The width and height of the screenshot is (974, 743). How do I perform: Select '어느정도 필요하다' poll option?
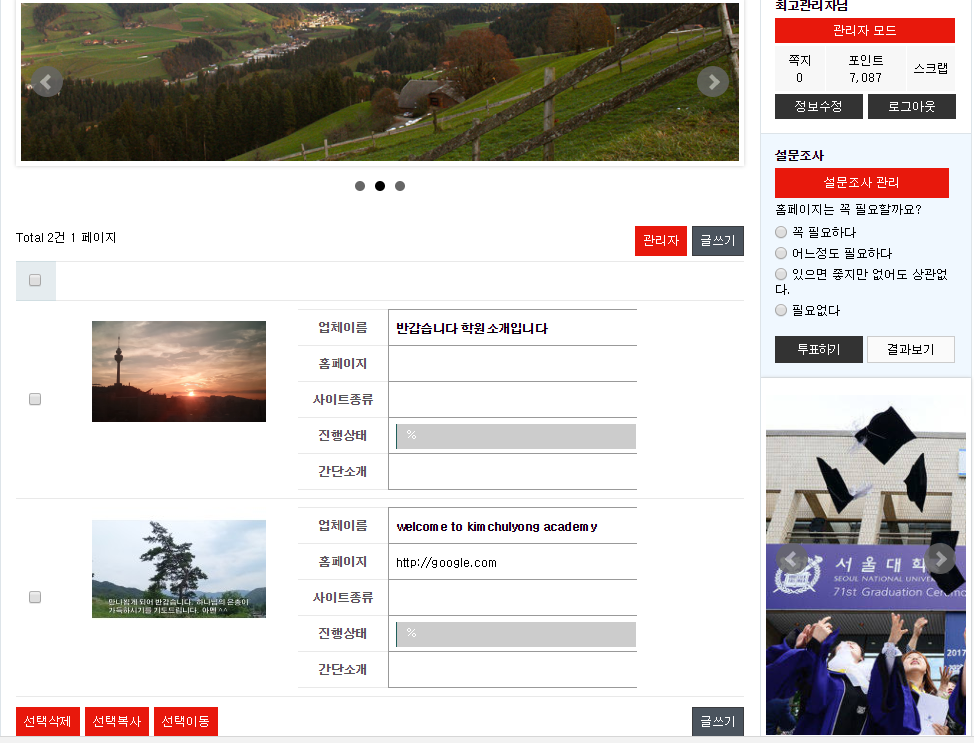[781, 253]
